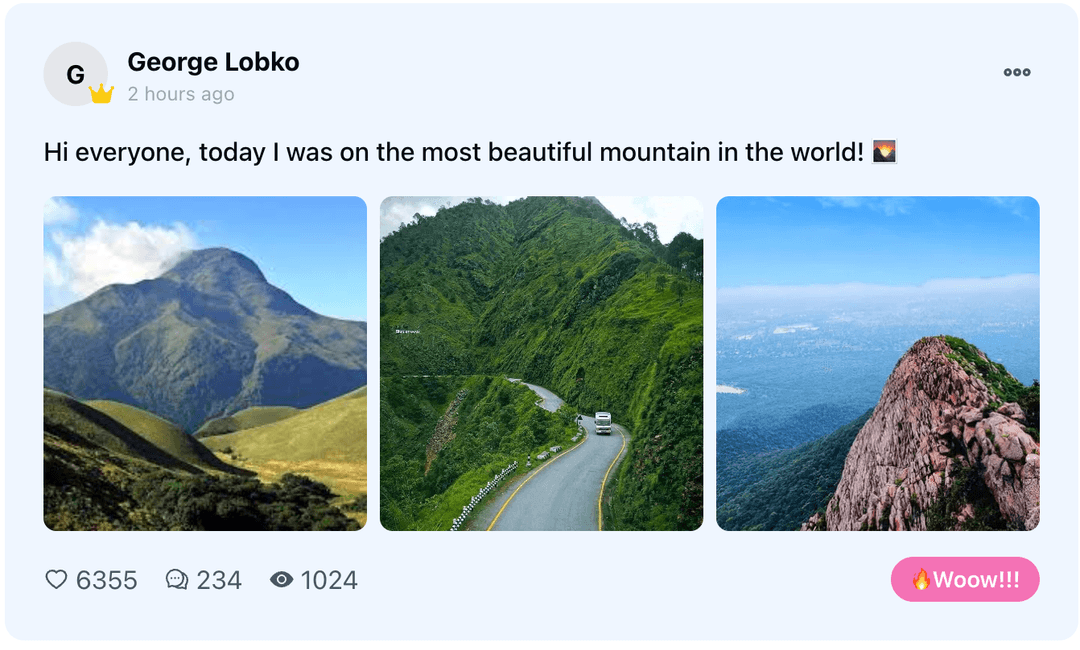Open comments via the speech bubble icon
The height and width of the screenshot is (650, 1080).
click(x=177, y=579)
